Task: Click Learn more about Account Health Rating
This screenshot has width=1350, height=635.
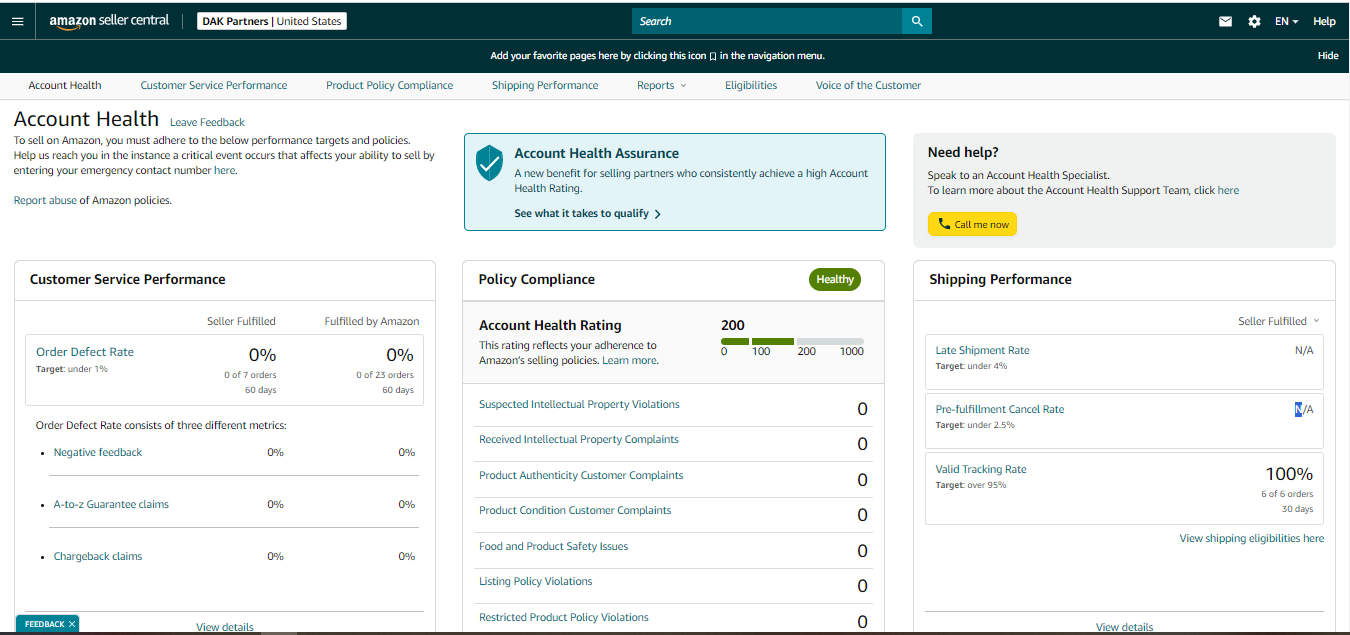Action: tap(629, 361)
